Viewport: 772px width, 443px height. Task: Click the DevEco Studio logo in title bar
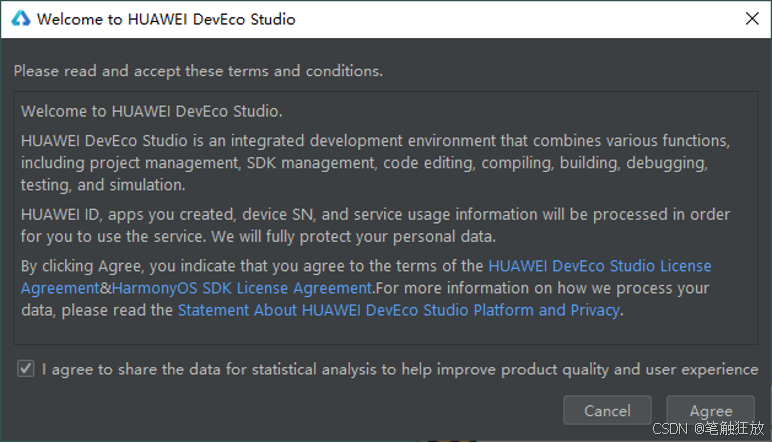[x=21, y=19]
